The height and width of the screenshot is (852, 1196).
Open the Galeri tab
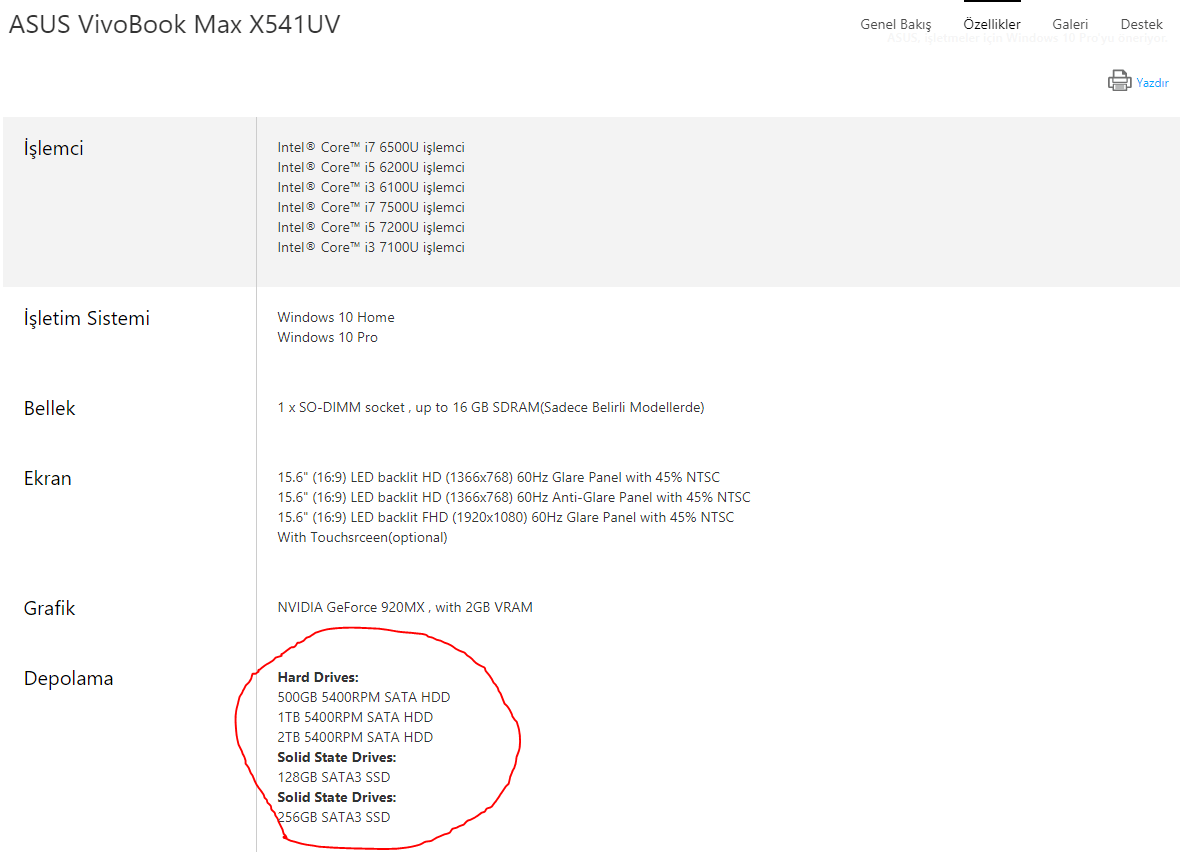click(x=1070, y=24)
